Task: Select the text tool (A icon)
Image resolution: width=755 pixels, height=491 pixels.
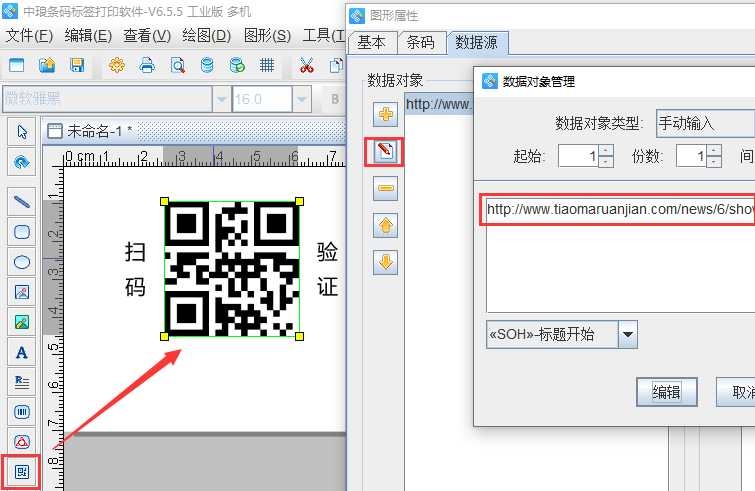Action: tap(21, 352)
